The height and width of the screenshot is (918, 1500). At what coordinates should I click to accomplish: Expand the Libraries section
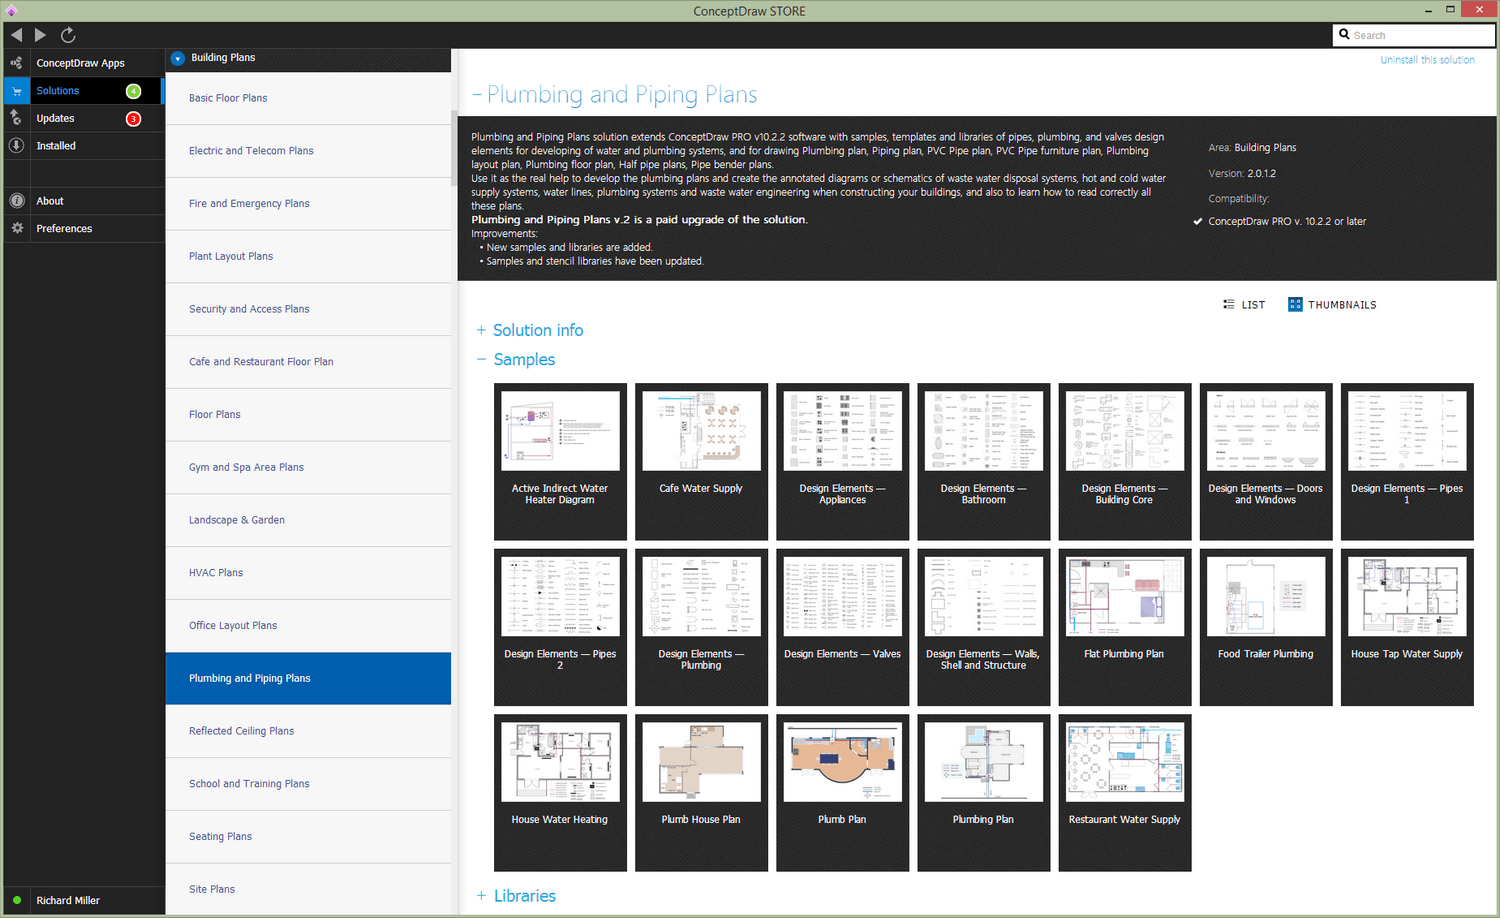click(x=481, y=896)
